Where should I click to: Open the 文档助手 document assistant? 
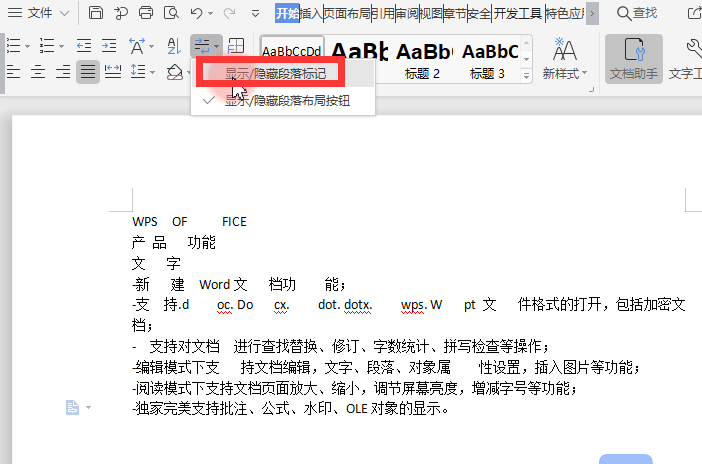click(633, 58)
